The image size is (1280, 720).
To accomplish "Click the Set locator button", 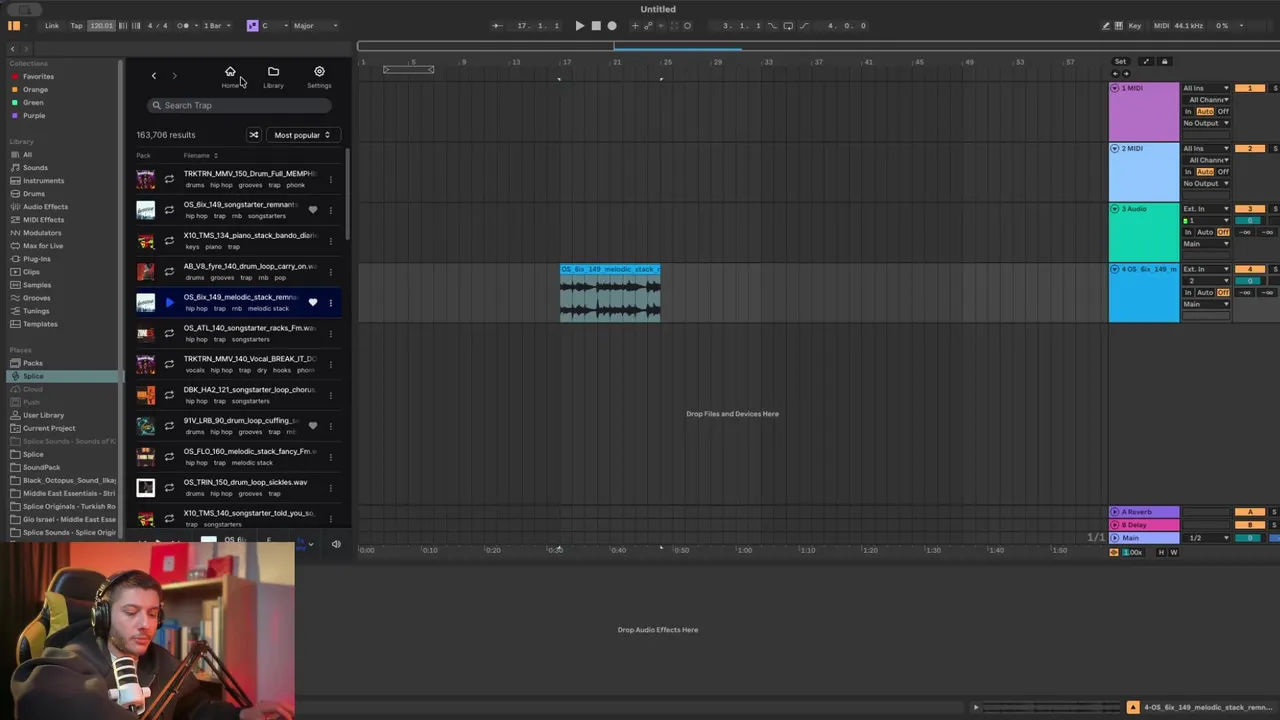I will click(1121, 61).
